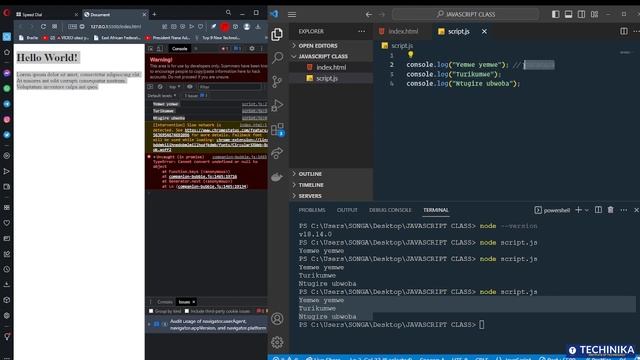Open index.html in the Explorer tree

tap(331, 67)
